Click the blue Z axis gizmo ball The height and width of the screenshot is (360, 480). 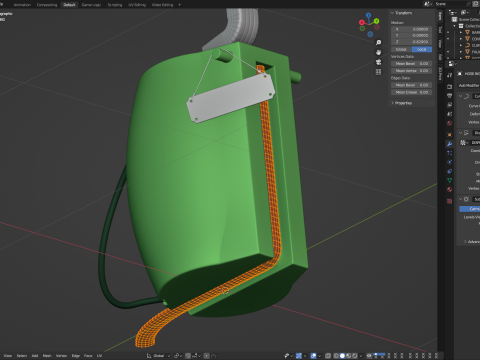368,15
